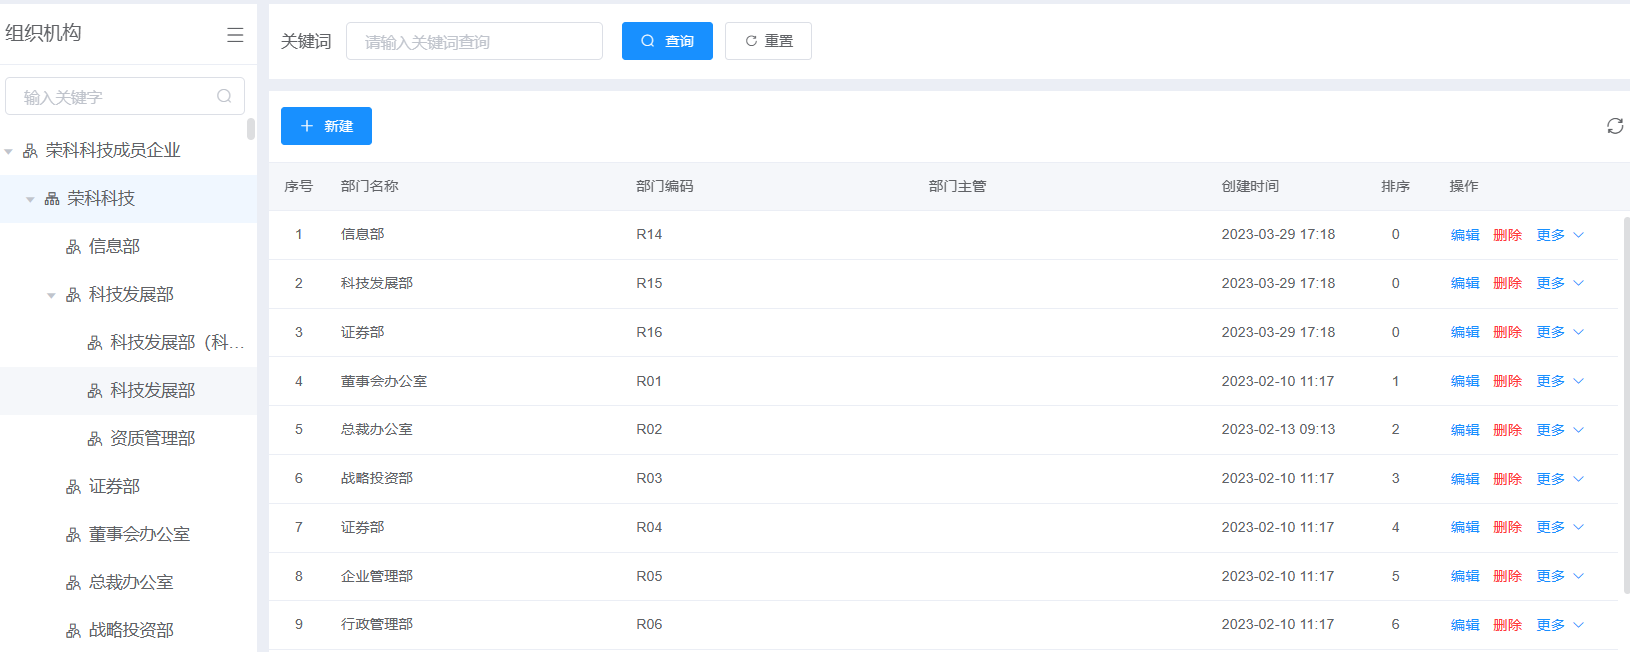This screenshot has height=652, width=1630.
Task: Click the 董事会办公室 tree node icon
Action: [x=73, y=535]
